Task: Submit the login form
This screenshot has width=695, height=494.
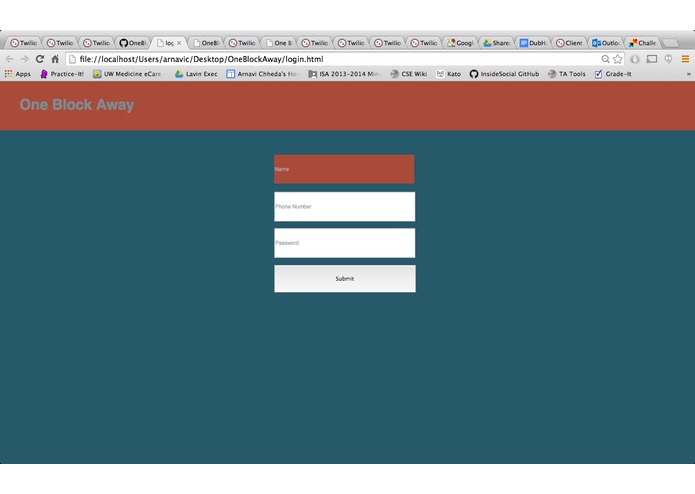Action: pyautogui.click(x=345, y=279)
